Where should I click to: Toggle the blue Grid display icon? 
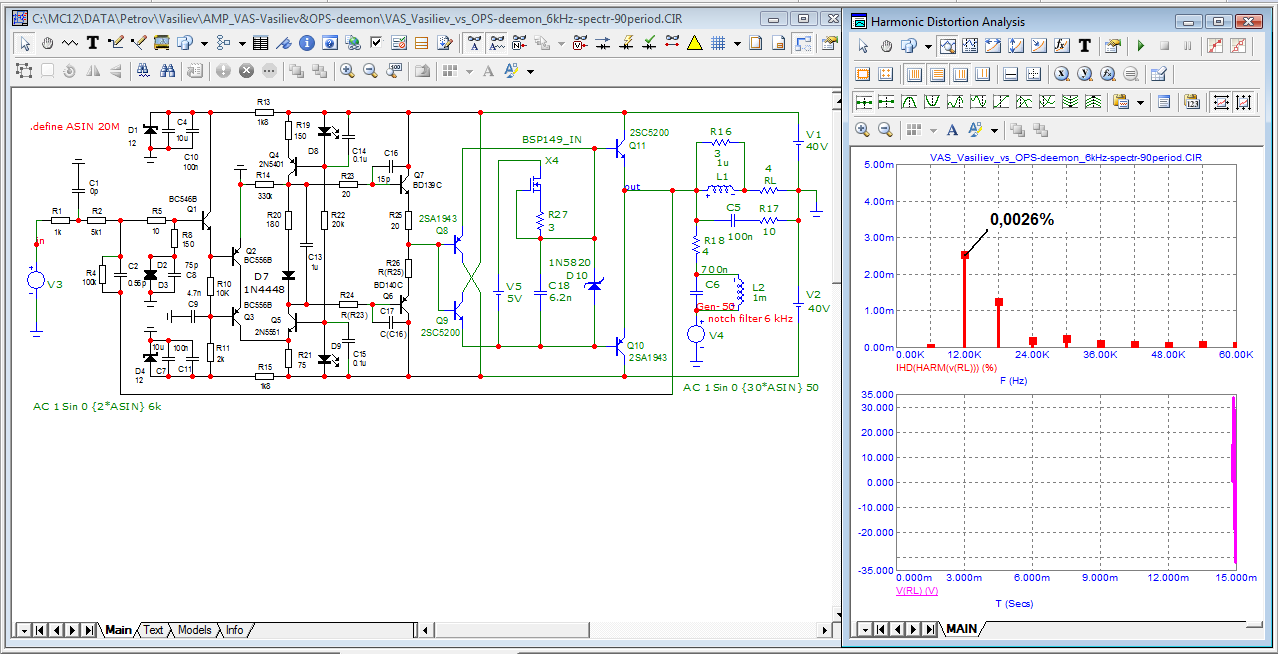(x=718, y=43)
